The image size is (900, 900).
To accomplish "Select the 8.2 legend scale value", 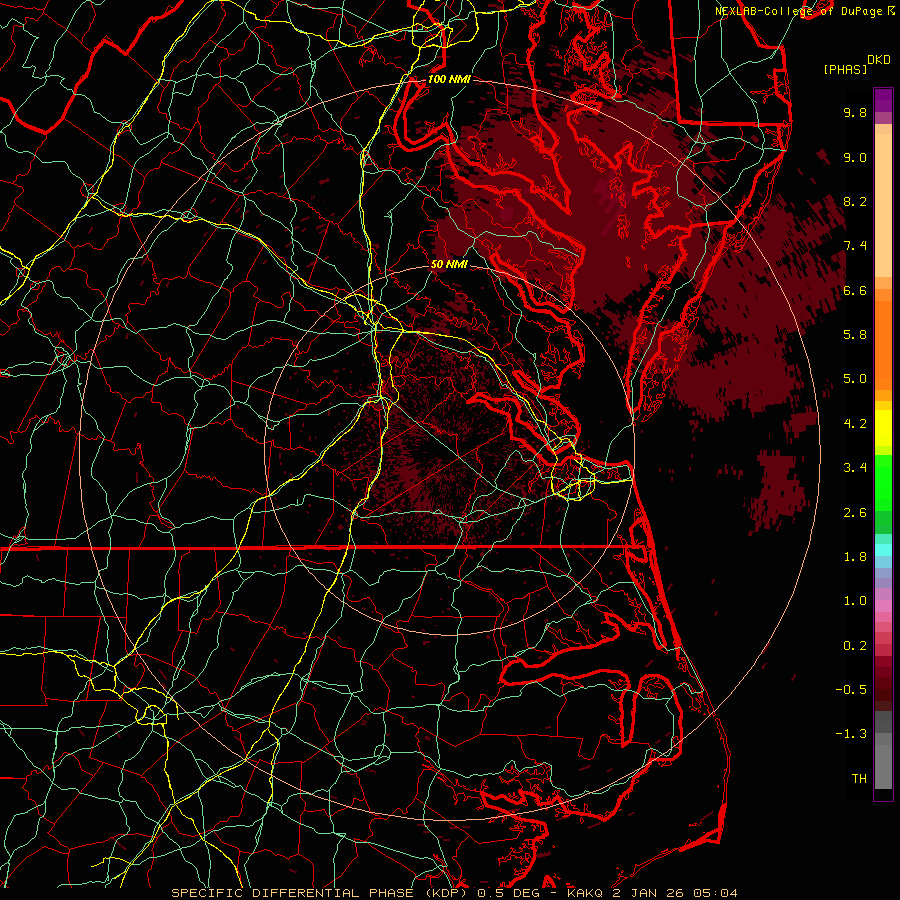I will [855, 201].
